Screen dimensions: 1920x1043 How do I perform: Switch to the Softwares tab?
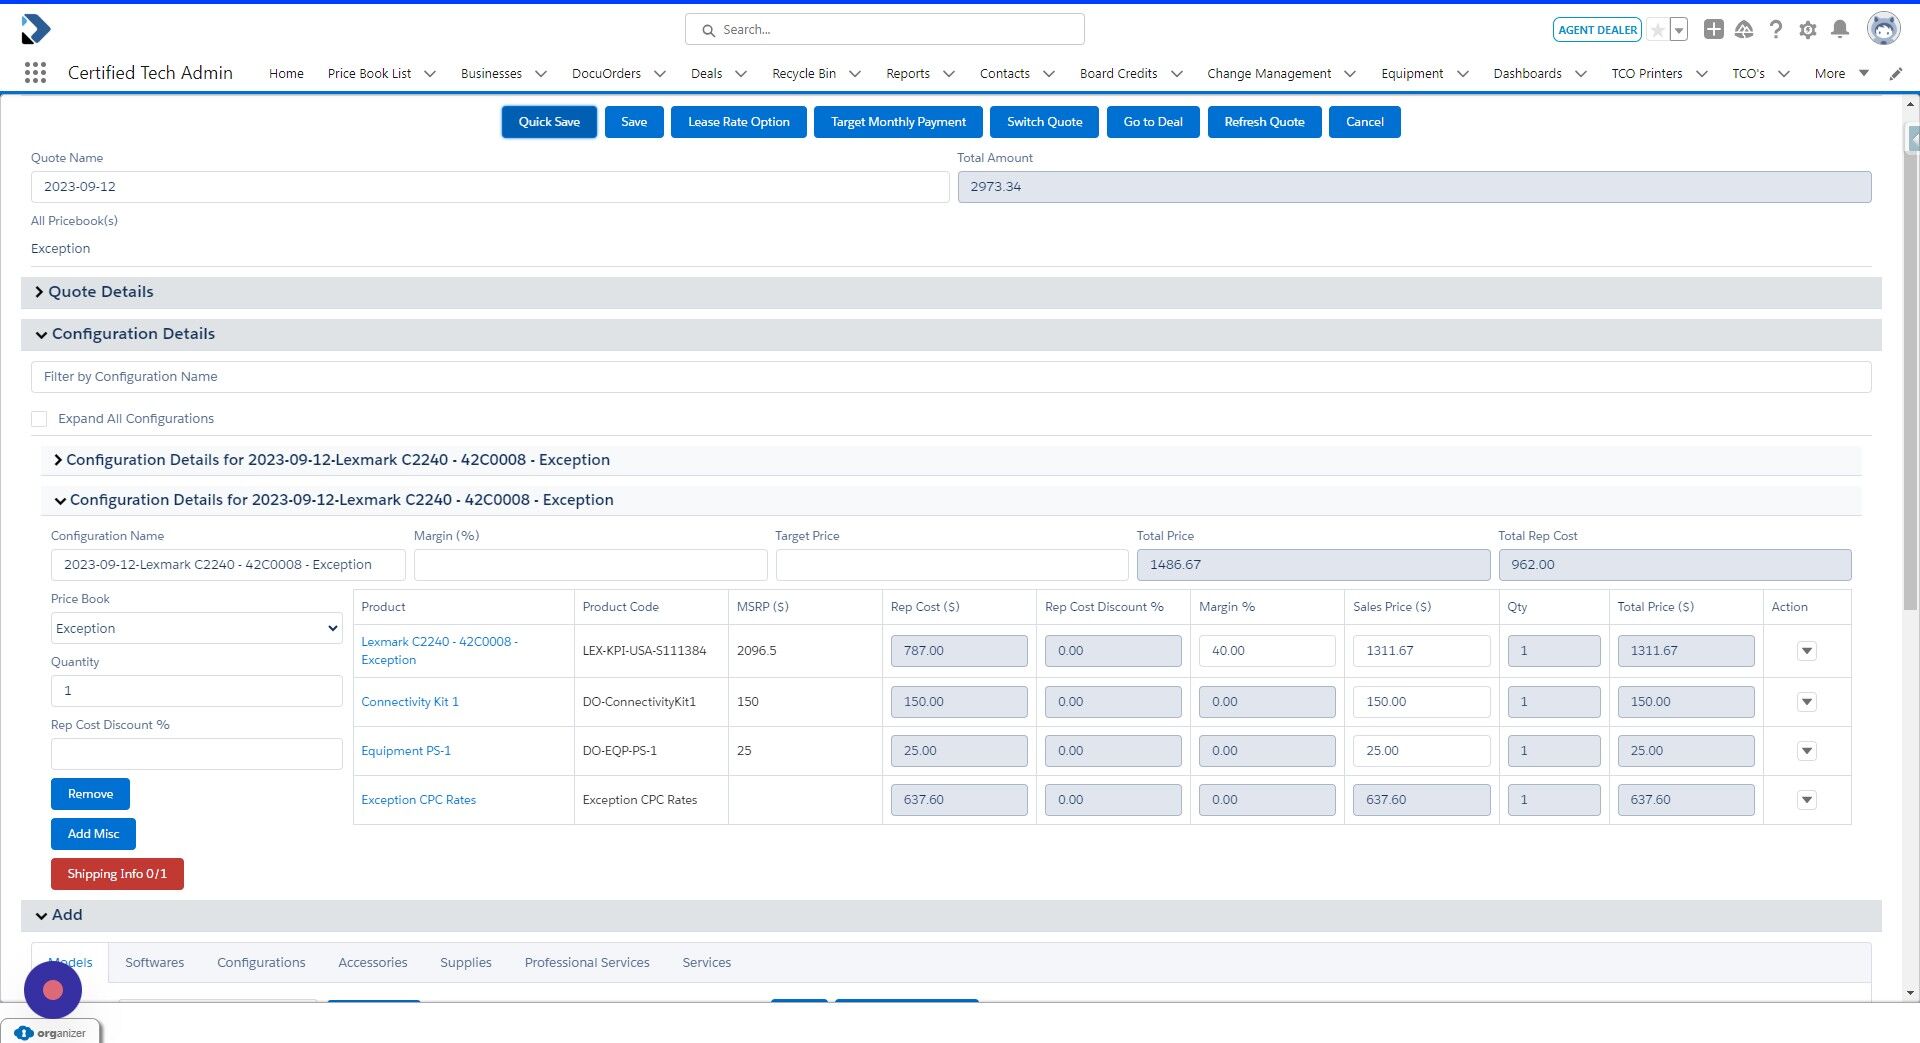[154, 962]
